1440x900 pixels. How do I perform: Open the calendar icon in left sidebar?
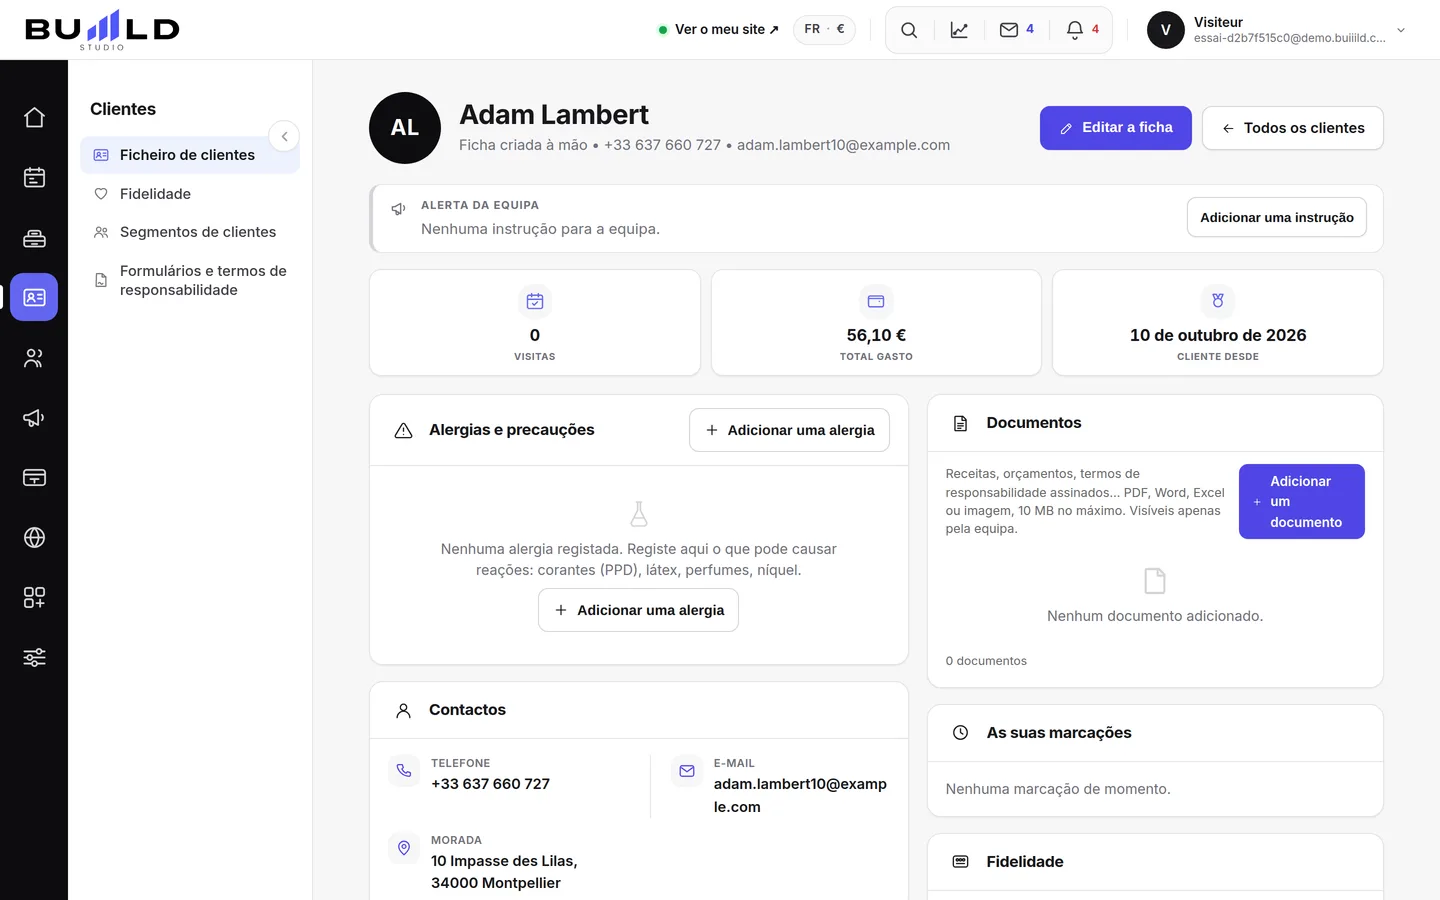34,178
